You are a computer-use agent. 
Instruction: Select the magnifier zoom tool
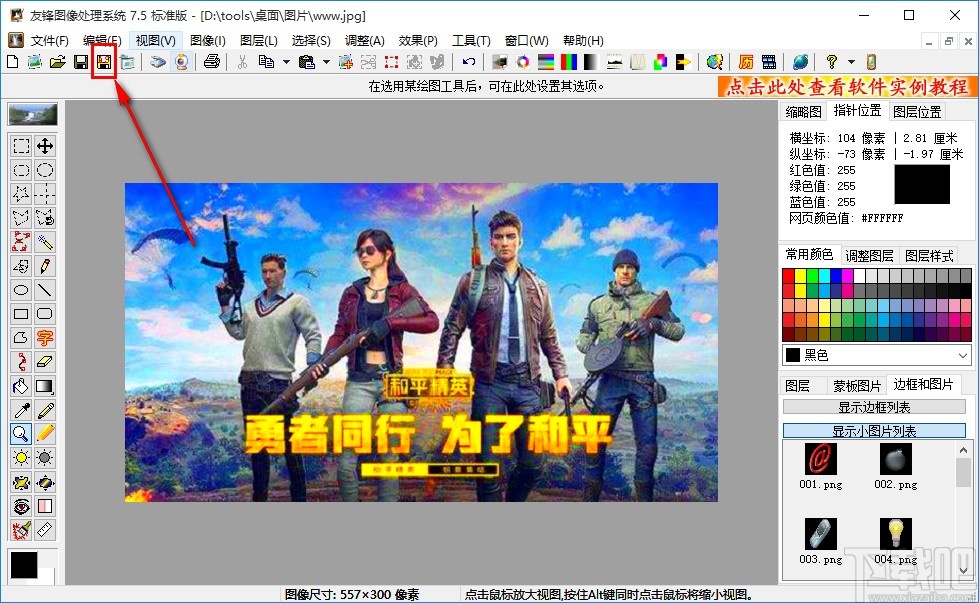(21, 434)
